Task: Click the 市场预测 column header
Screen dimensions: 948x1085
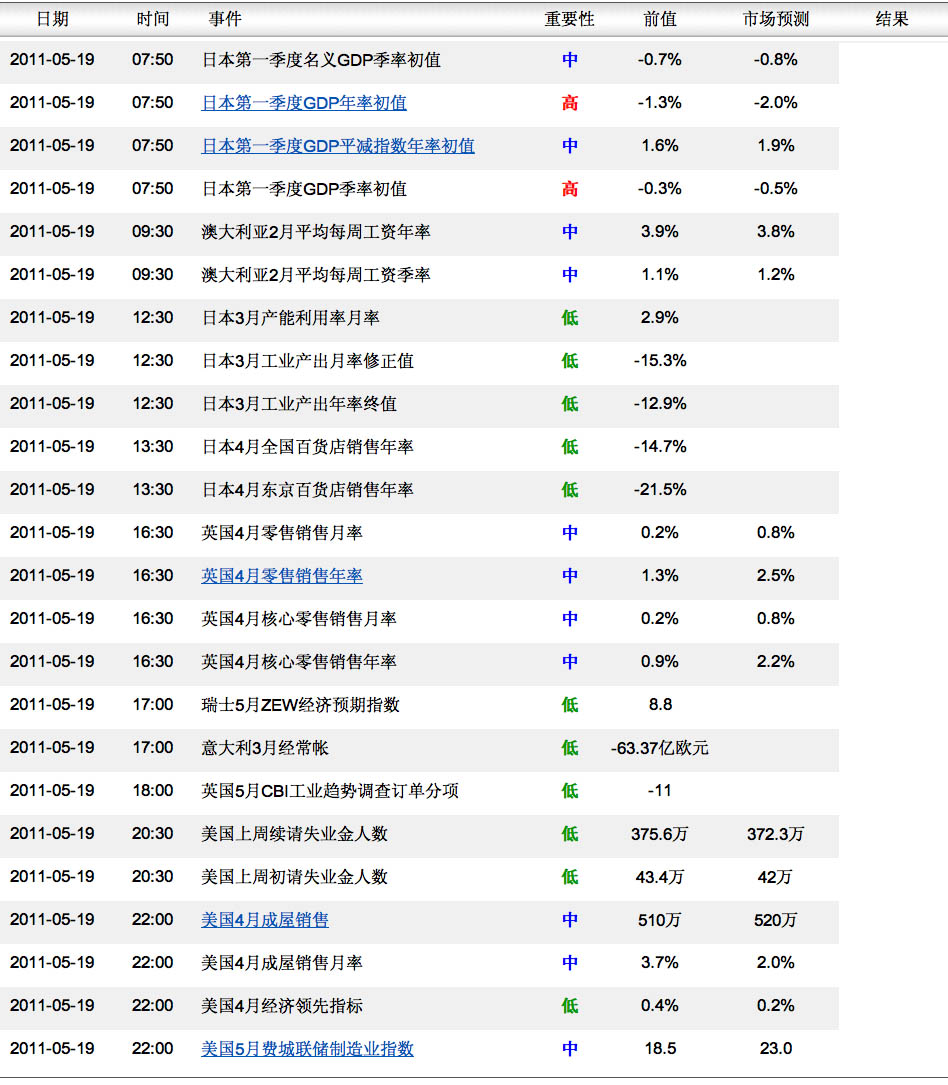Action: click(x=776, y=19)
